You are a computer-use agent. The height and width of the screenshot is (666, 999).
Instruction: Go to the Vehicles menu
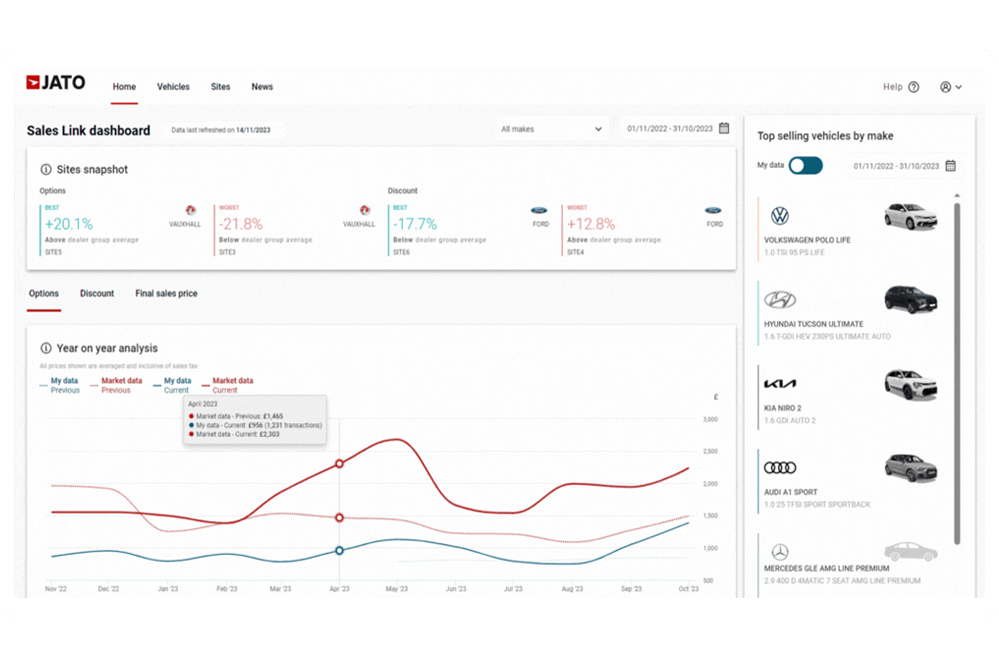point(173,87)
